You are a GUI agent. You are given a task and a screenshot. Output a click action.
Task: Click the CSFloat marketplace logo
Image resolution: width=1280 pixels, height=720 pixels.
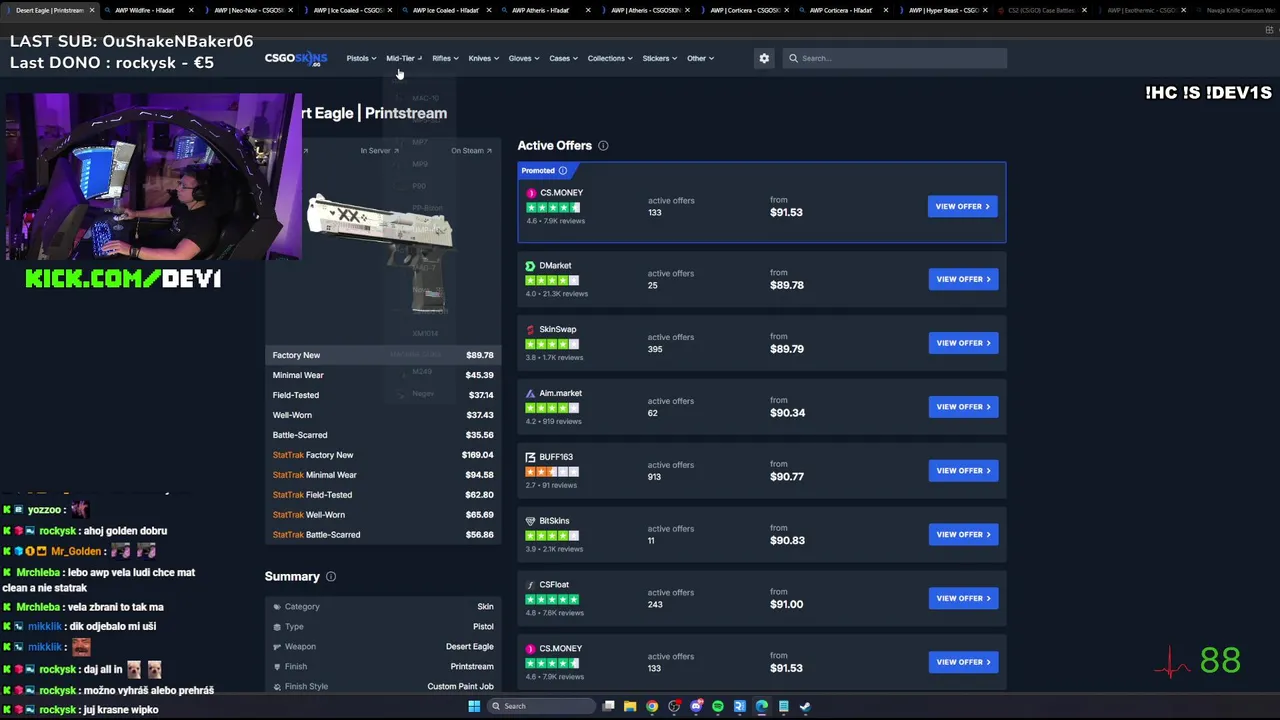pyautogui.click(x=530, y=585)
